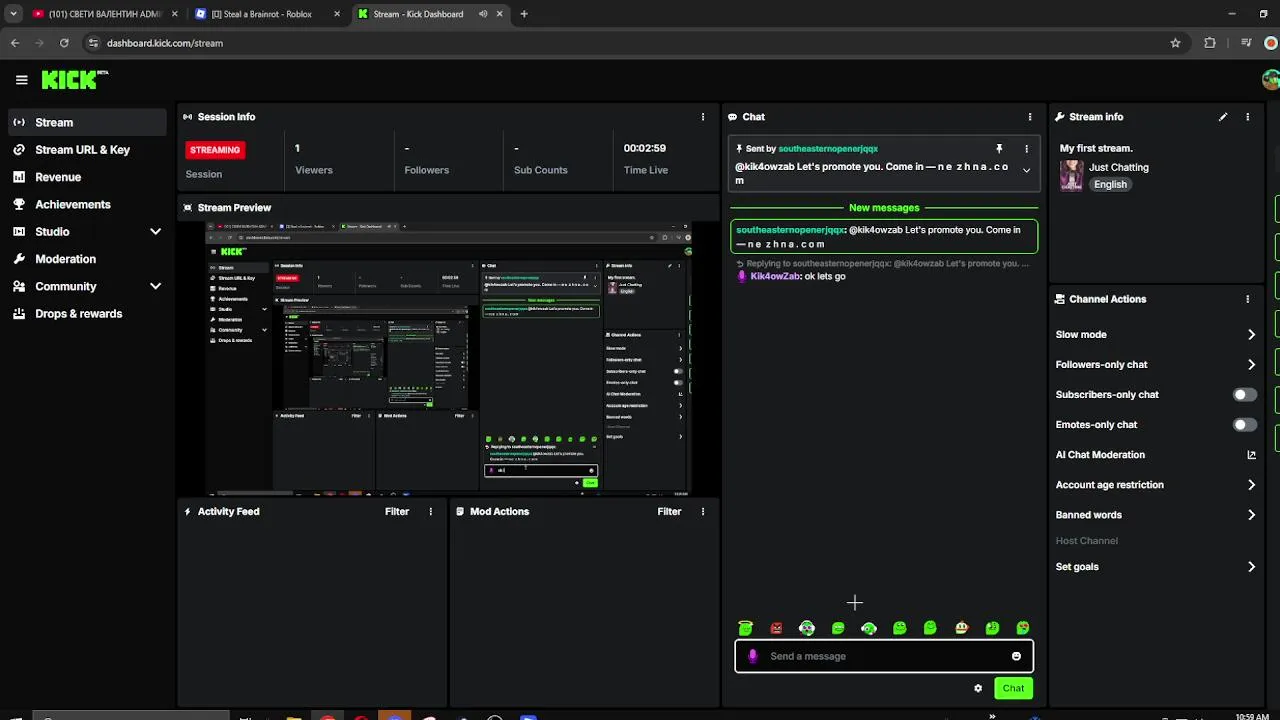
Task: Mute the Kick Dashboard tab audio
Action: click(483, 14)
